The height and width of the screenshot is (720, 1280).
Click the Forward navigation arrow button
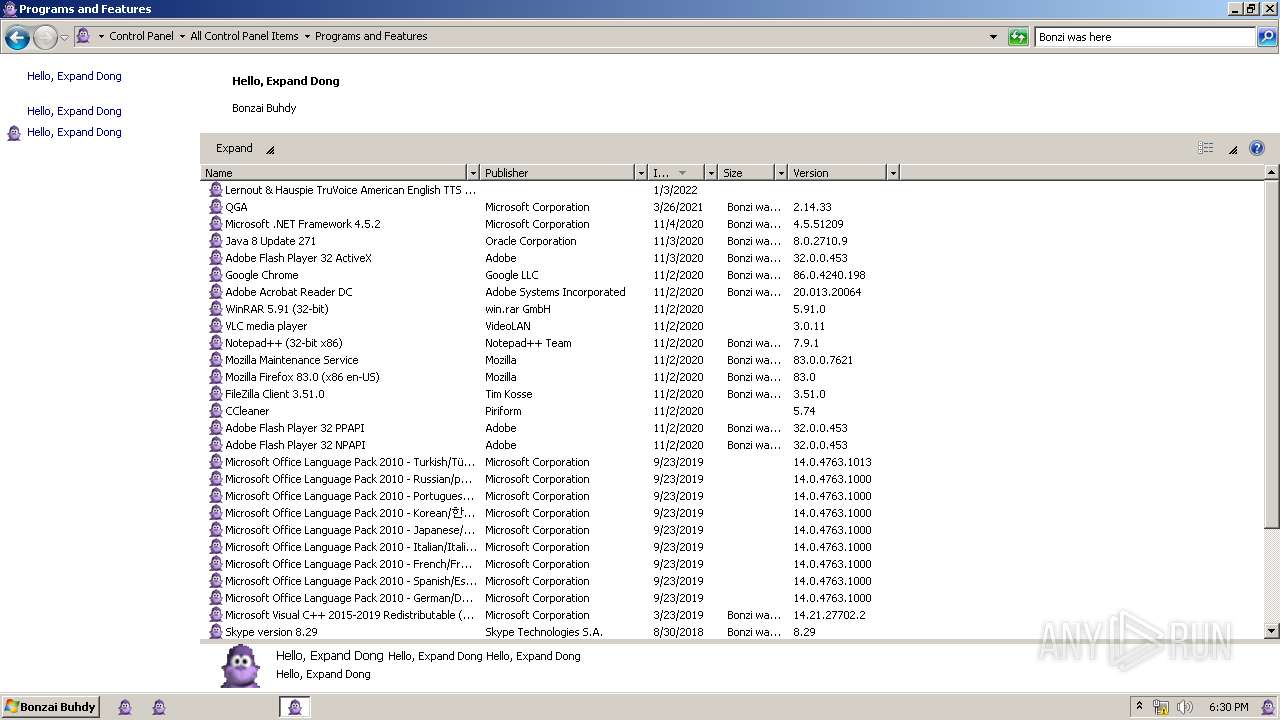(45, 38)
